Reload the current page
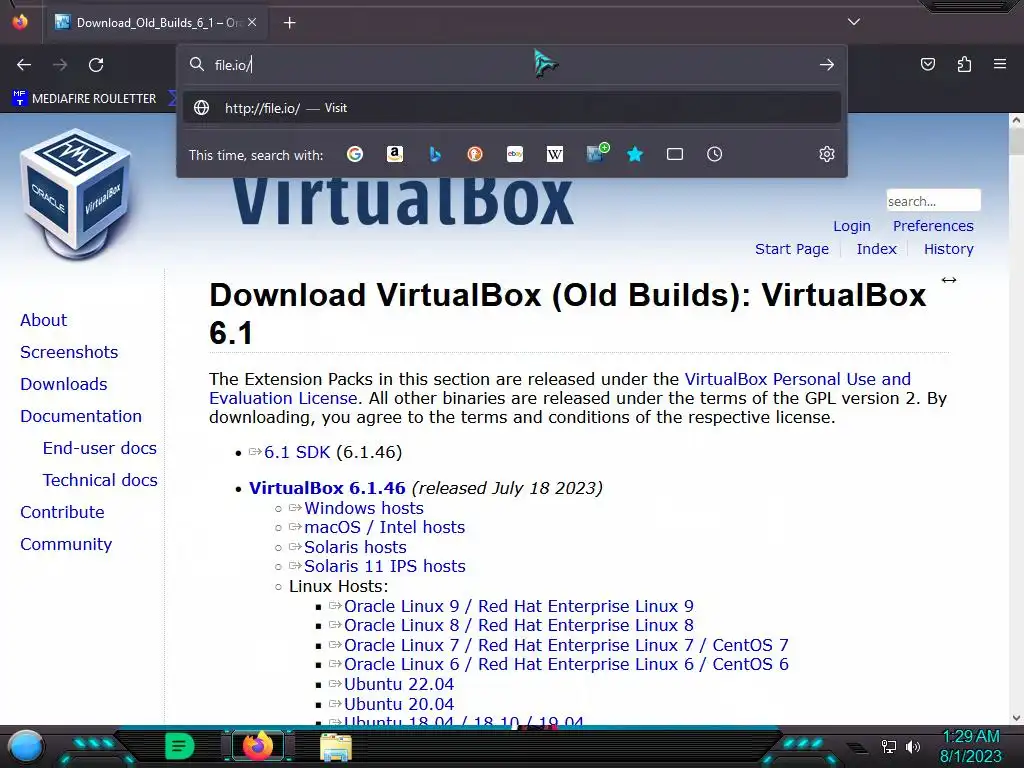Screen dimensions: 1024x768 96,65
